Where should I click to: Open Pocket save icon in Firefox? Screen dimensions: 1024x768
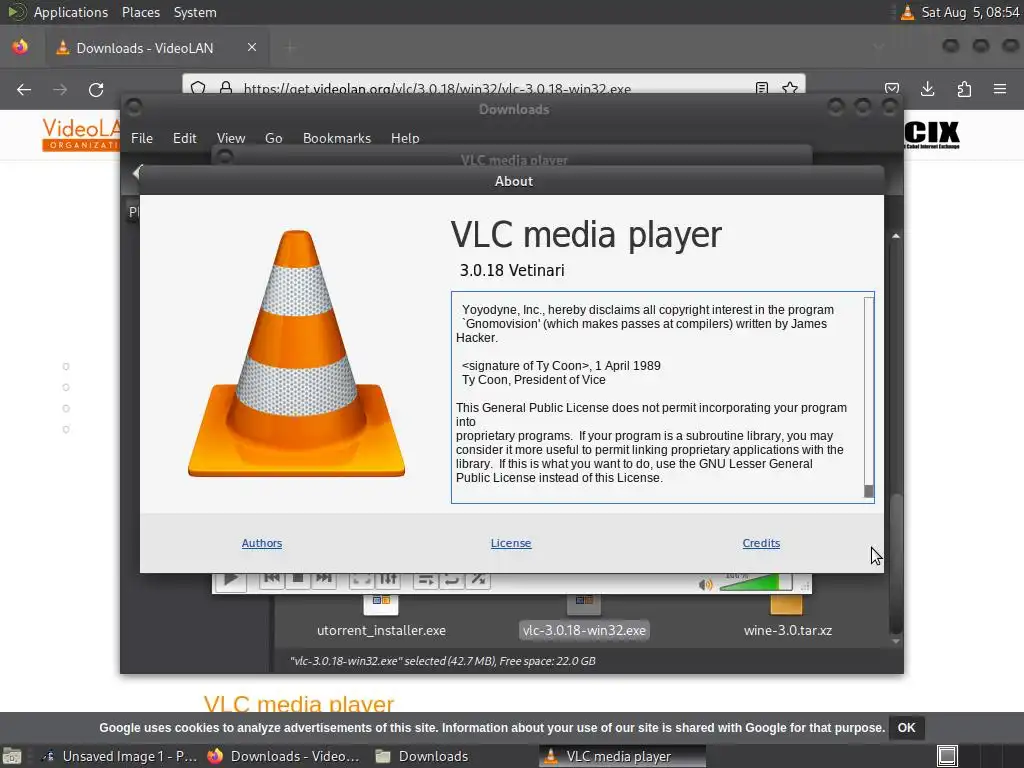[892, 89]
